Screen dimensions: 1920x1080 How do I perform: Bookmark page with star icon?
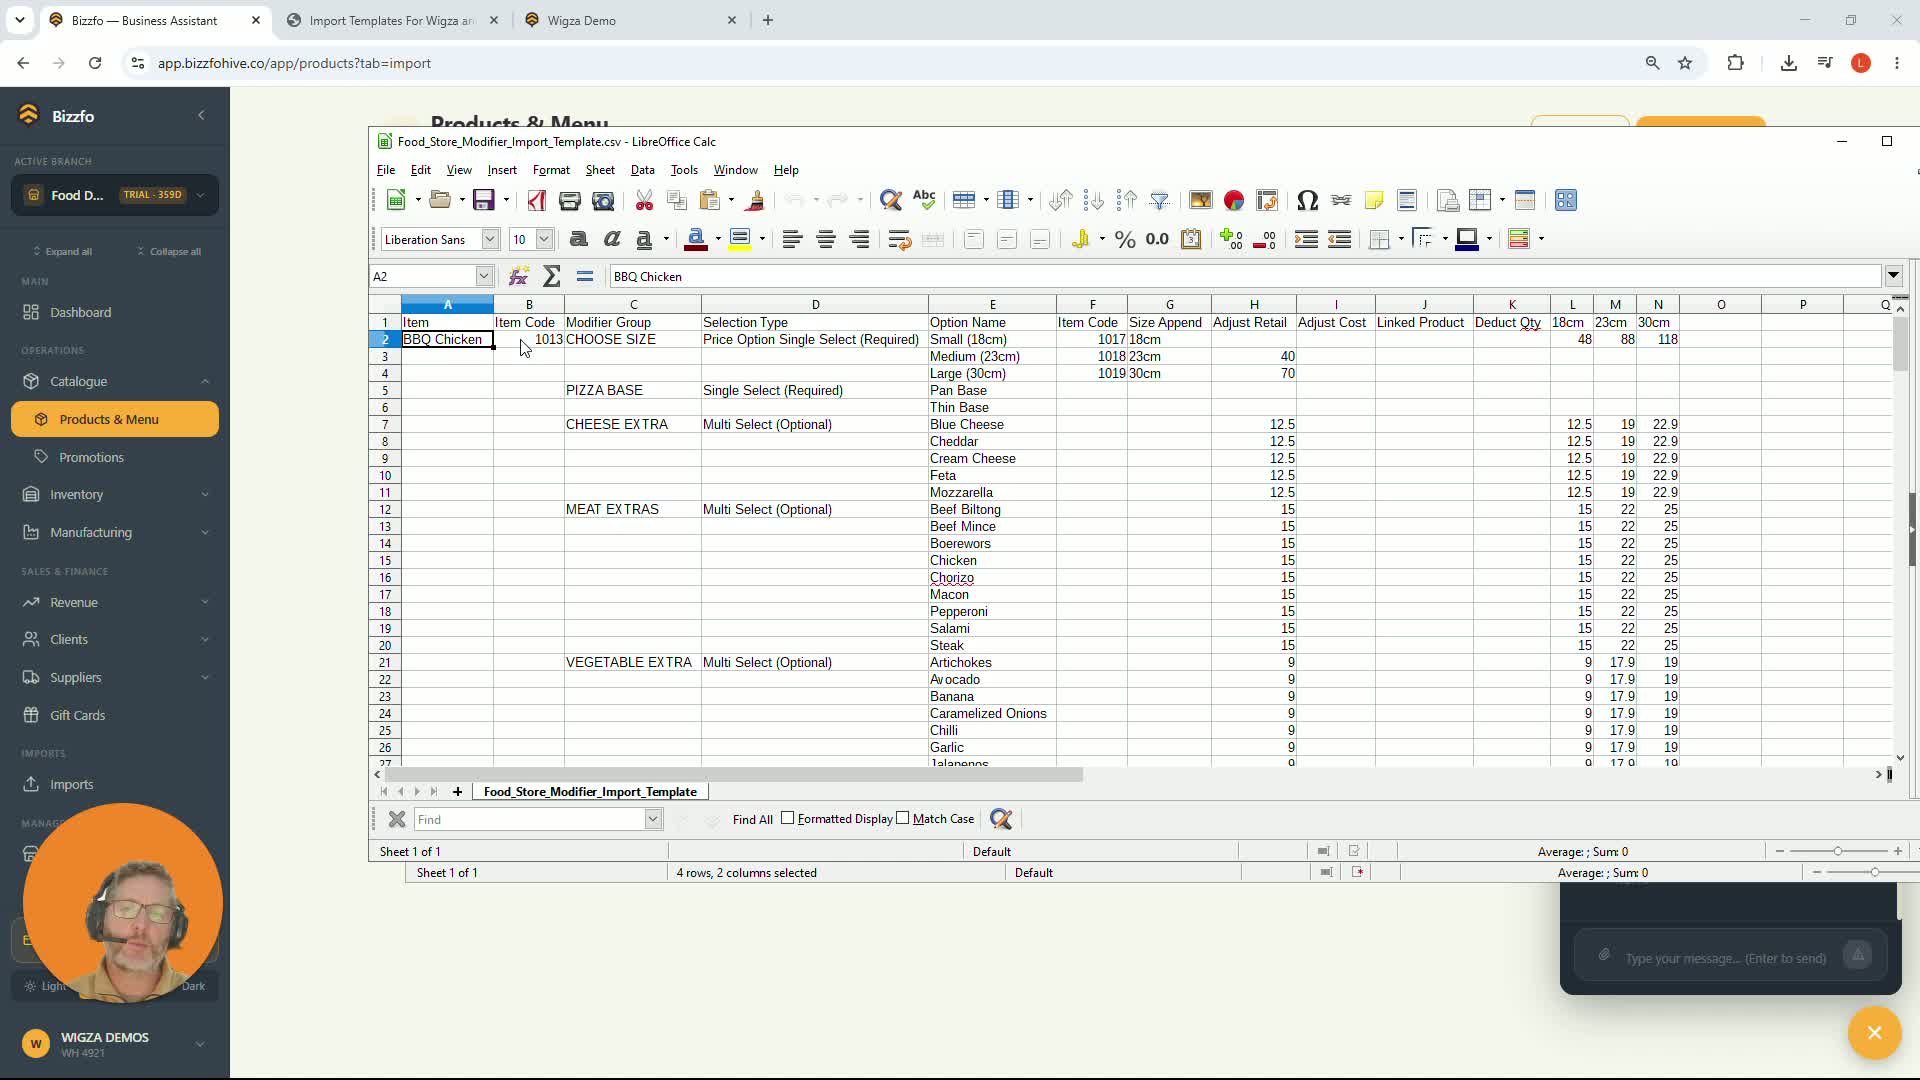tap(1685, 63)
